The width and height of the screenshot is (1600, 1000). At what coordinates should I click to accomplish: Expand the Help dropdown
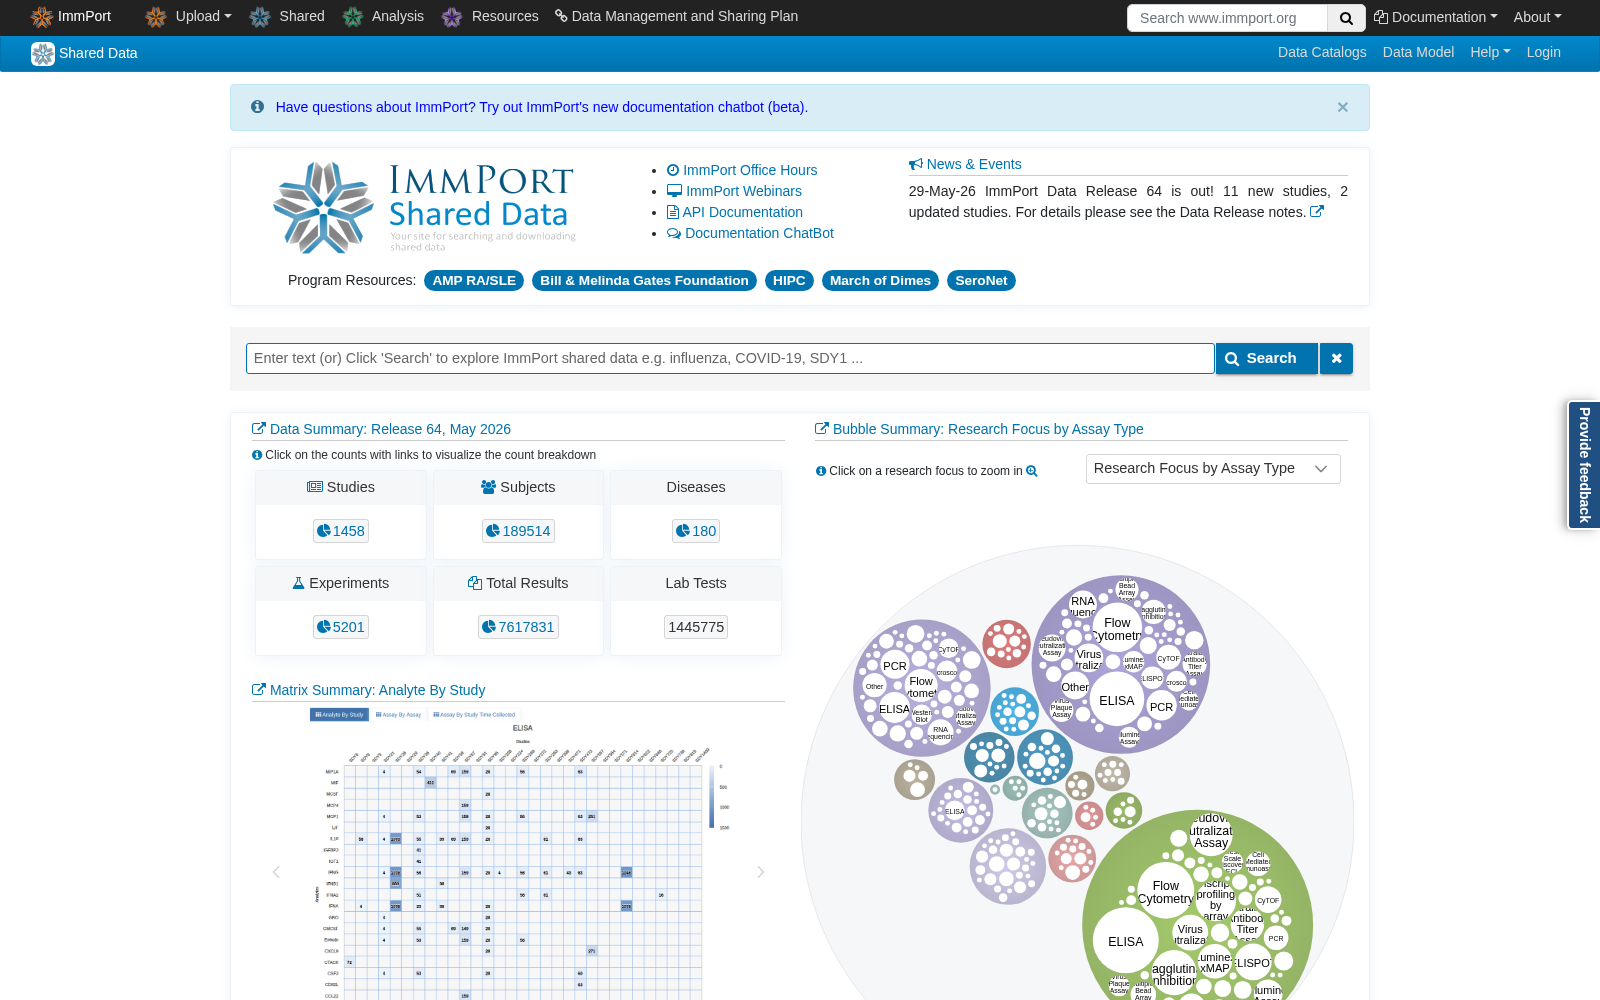[x=1490, y=52]
